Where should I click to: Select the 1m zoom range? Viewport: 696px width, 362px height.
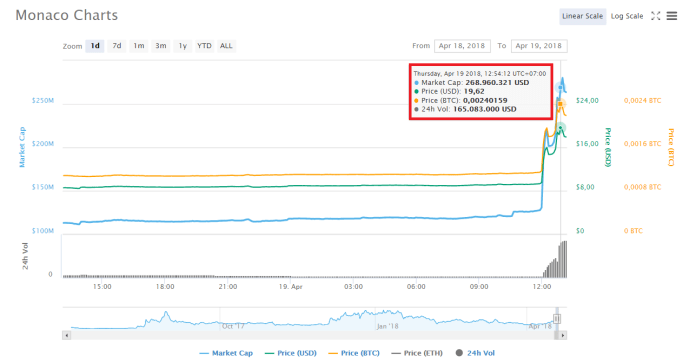139,46
